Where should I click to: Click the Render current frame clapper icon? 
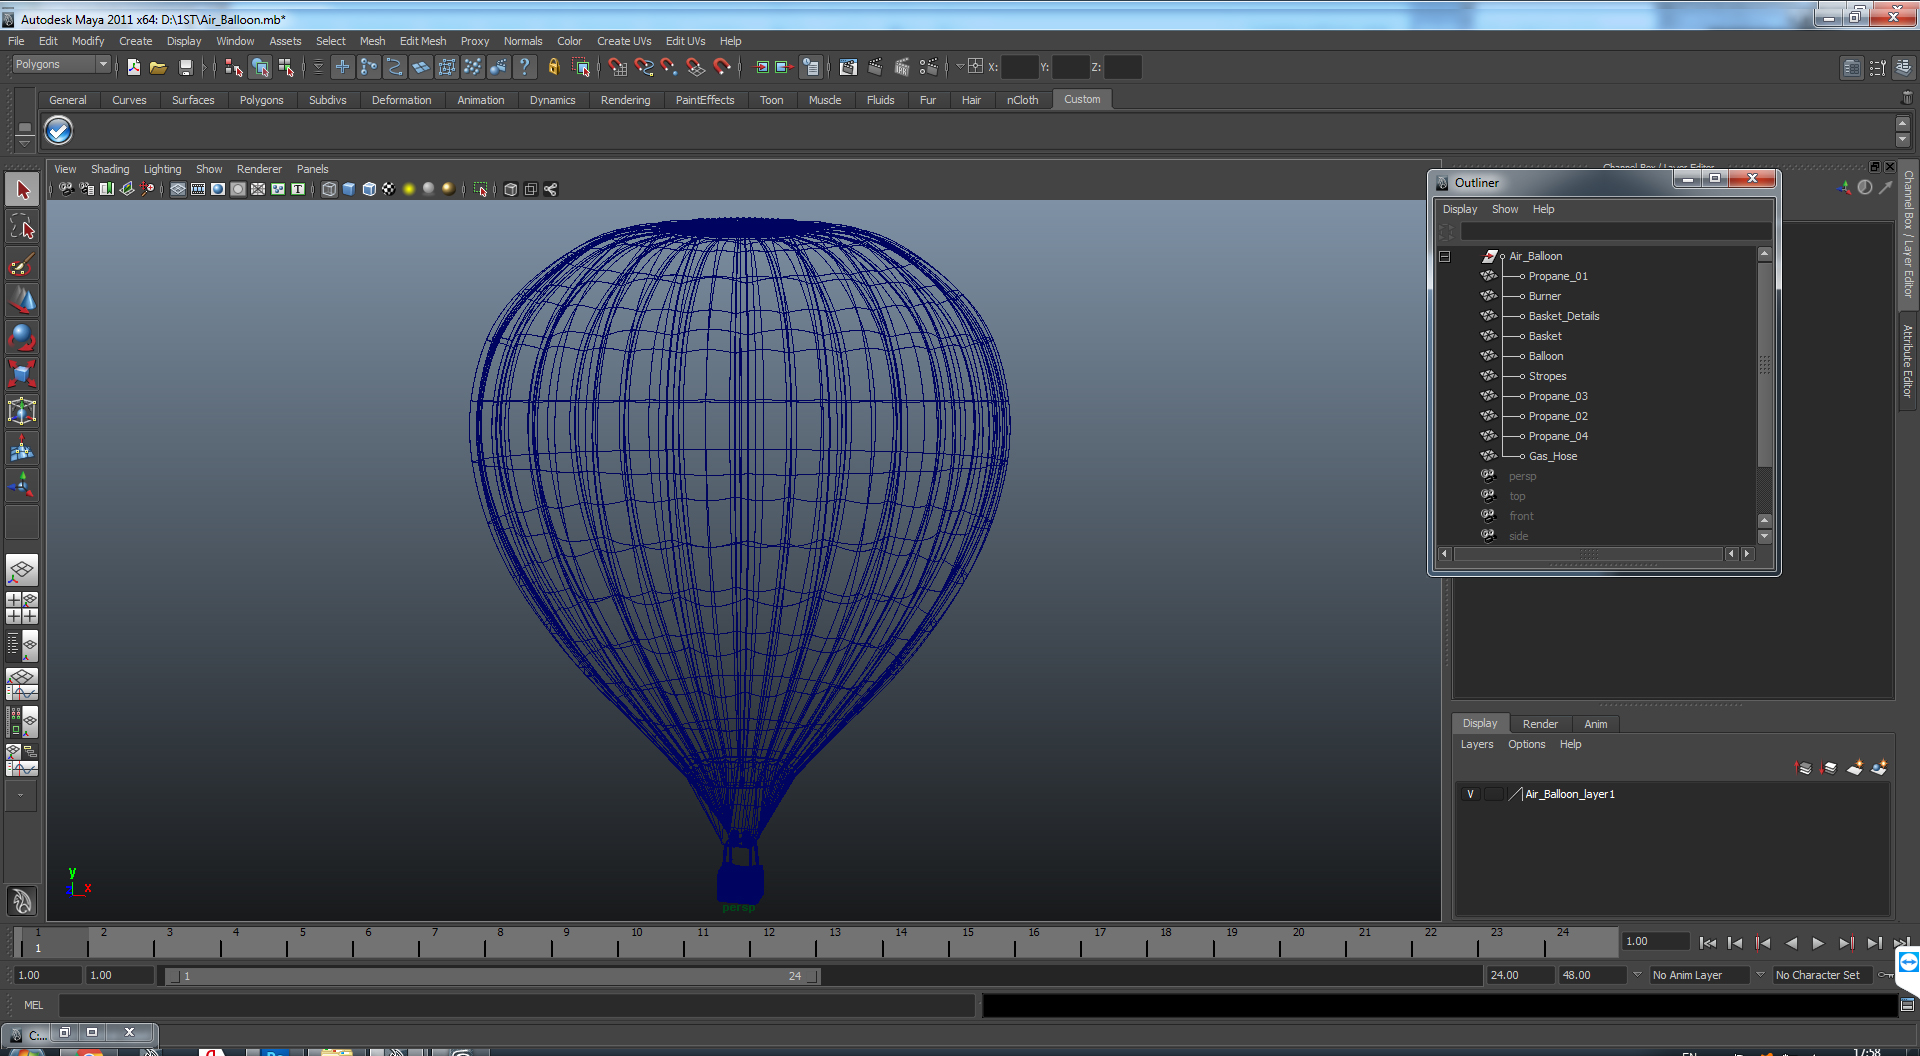click(x=875, y=67)
